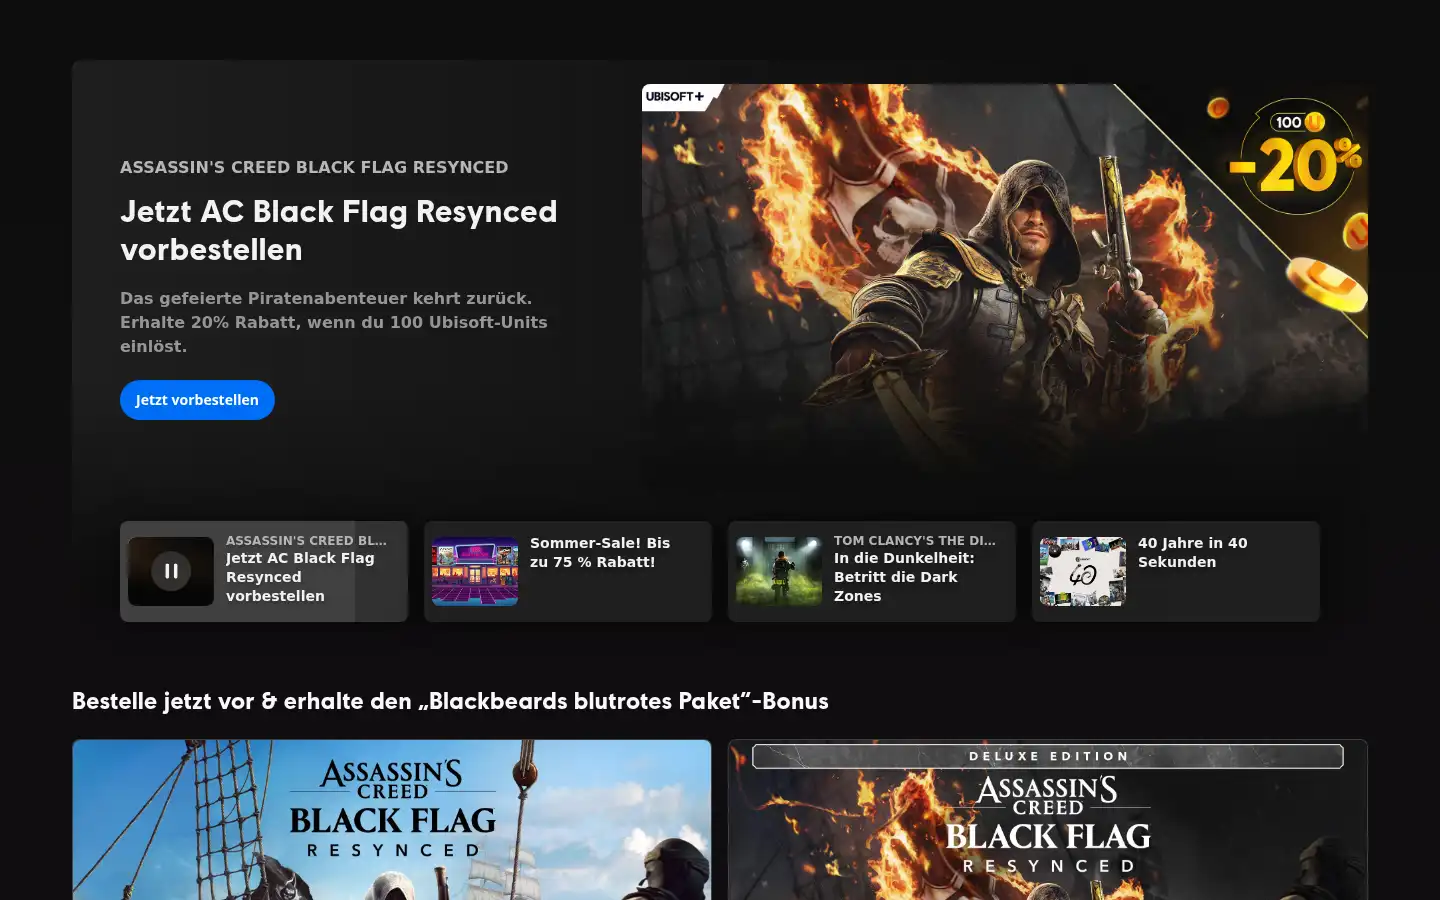Click the Sommer-Sale thumbnail image

point(475,571)
